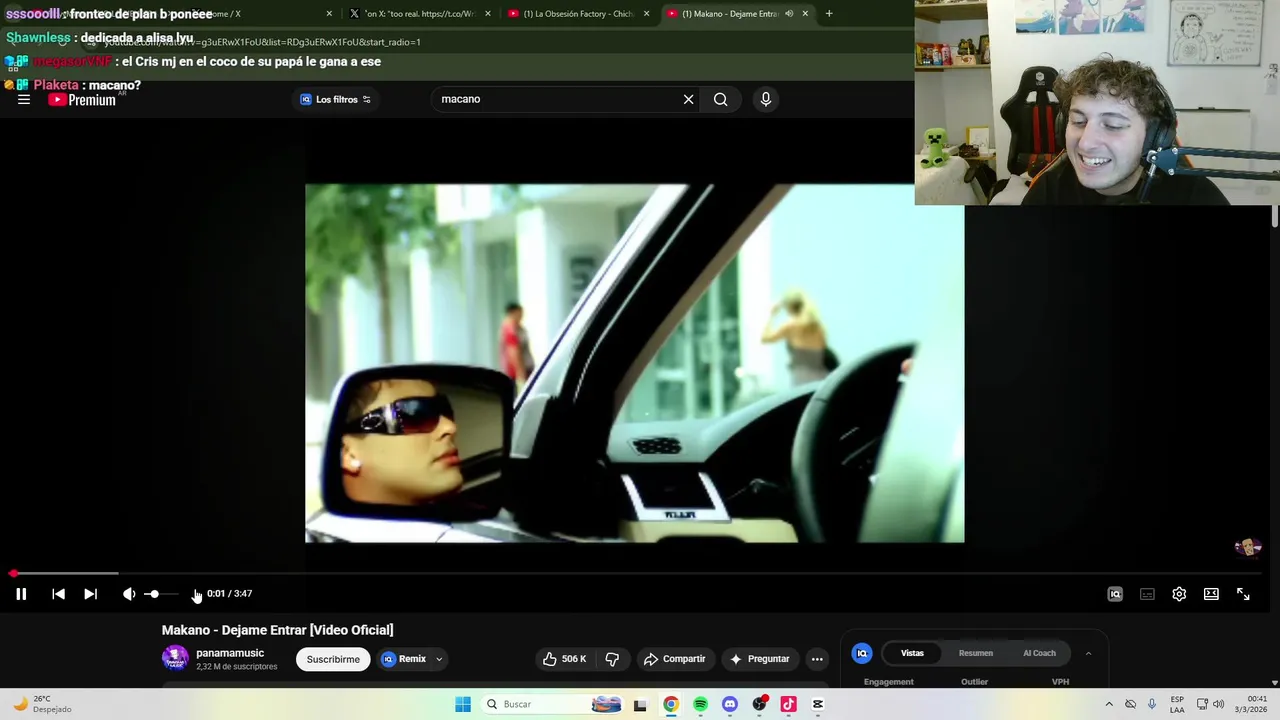Image resolution: width=1280 pixels, height=720 pixels.
Task: Go to YouTube Premium home logo
Action: click(82, 100)
